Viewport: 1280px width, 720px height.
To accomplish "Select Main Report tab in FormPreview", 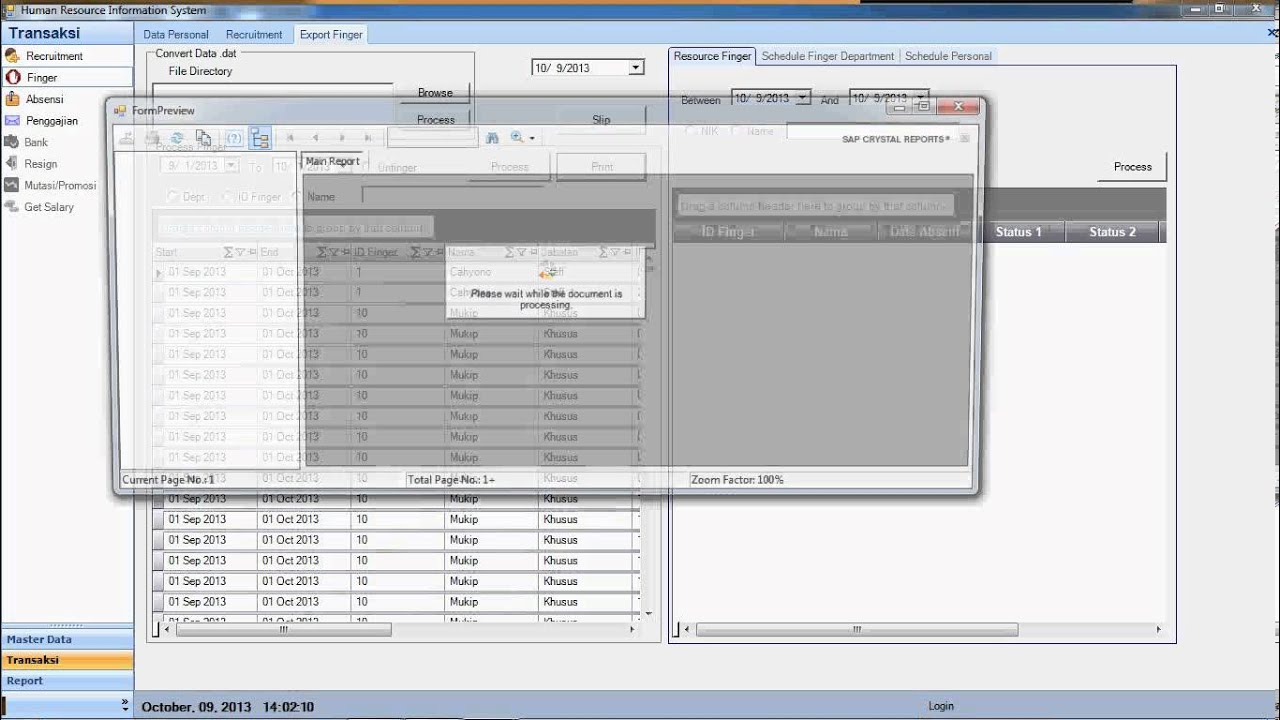I will 332,161.
